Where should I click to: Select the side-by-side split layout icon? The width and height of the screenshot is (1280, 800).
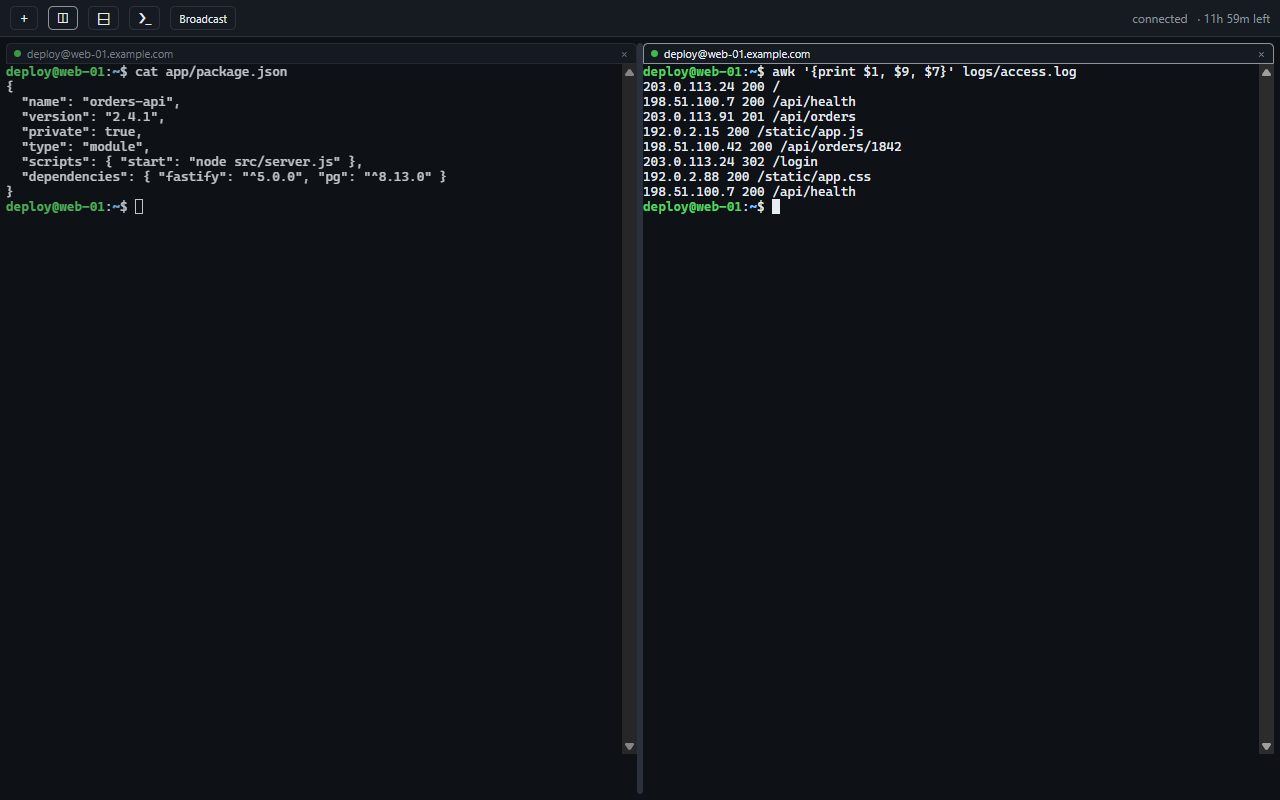click(x=63, y=18)
